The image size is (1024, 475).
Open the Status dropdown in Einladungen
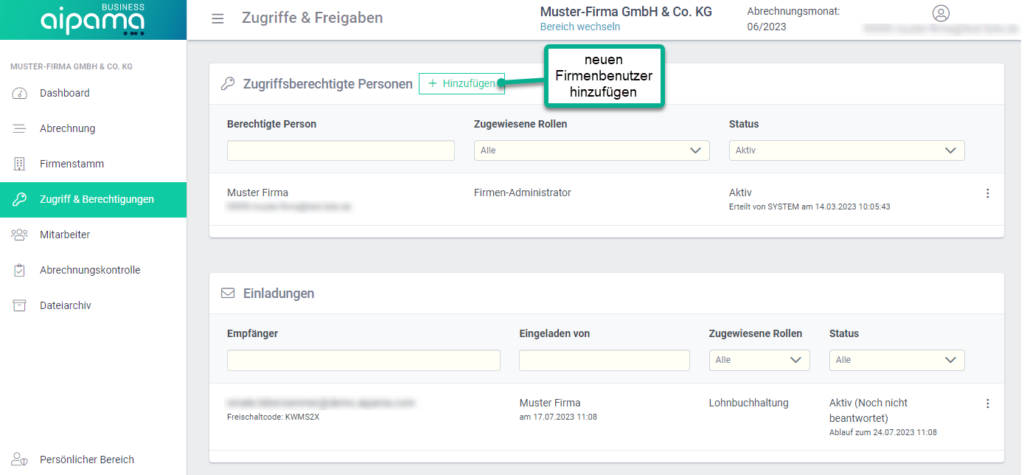896,360
